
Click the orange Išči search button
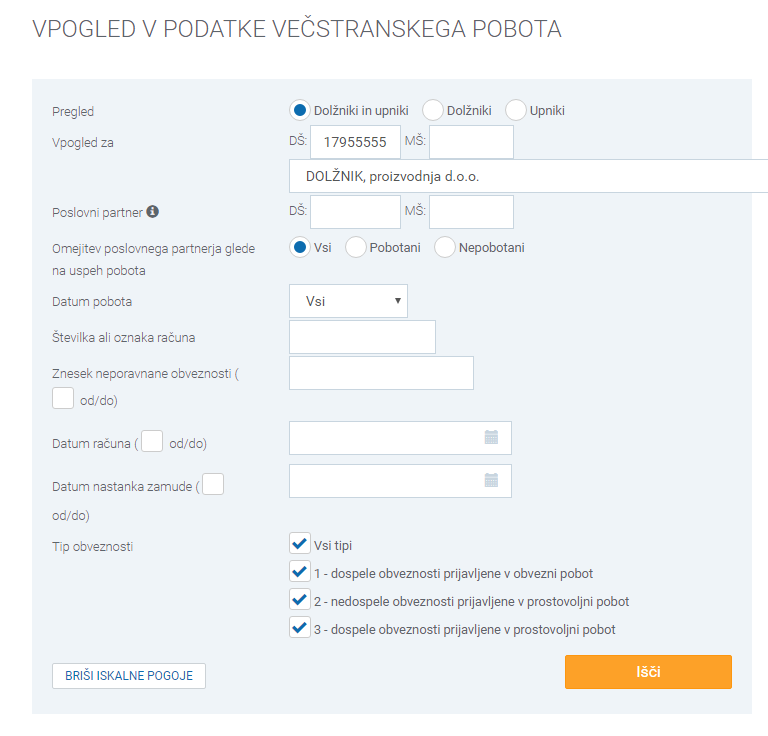click(648, 672)
